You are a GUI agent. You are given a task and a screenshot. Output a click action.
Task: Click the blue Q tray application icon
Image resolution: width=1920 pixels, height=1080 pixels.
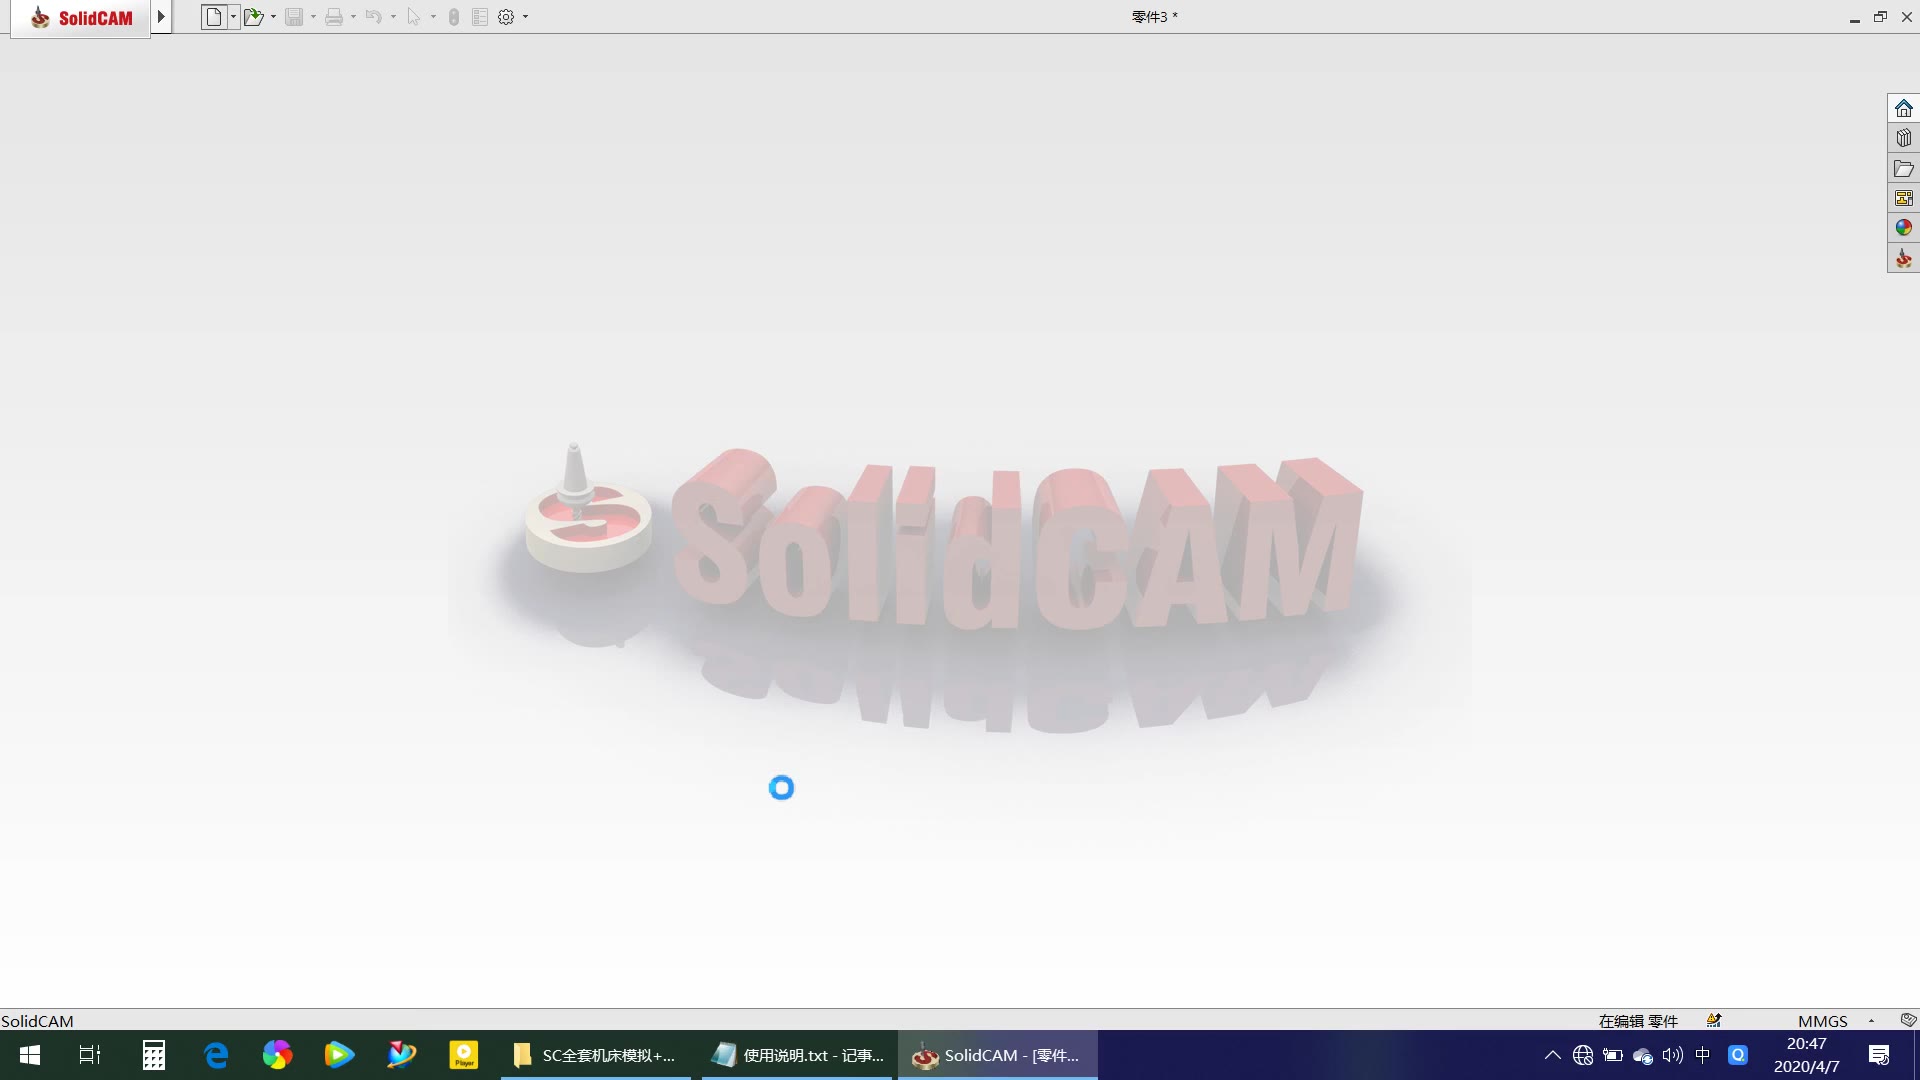click(x=1738, y=1055)
